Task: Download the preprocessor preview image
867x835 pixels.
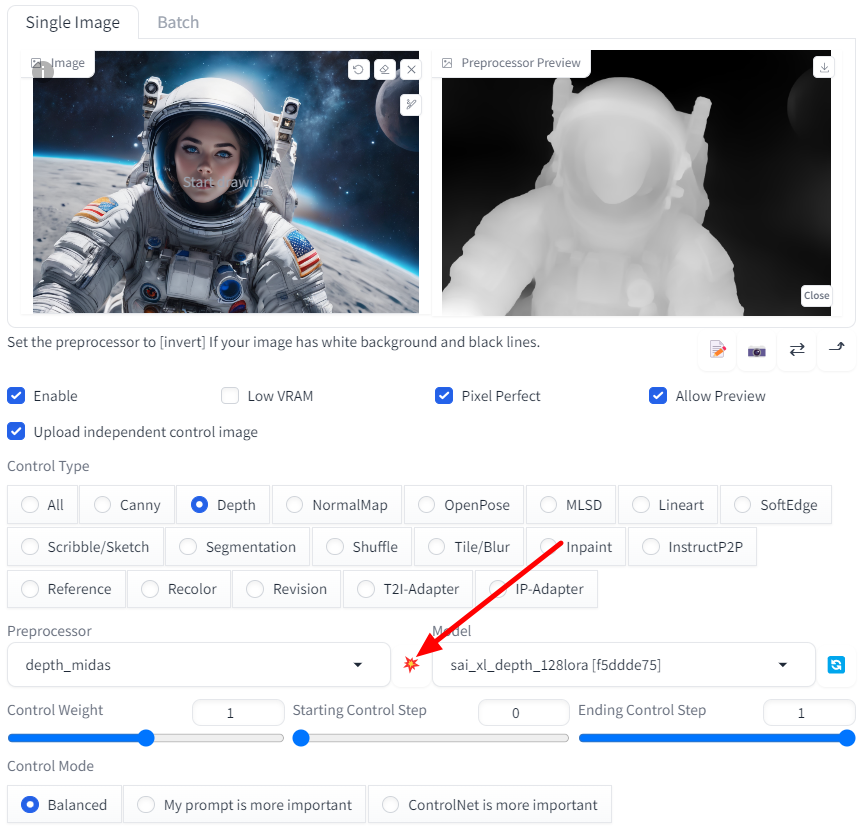Action: pos(824,67)
